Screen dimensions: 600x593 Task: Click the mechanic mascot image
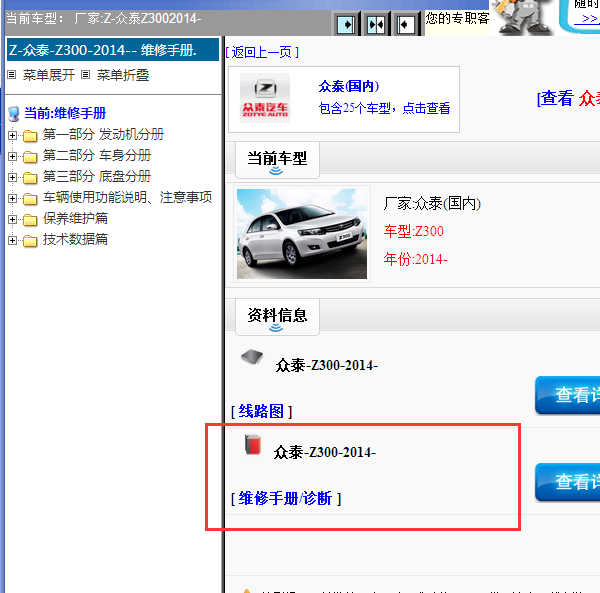tap(523, 18)
